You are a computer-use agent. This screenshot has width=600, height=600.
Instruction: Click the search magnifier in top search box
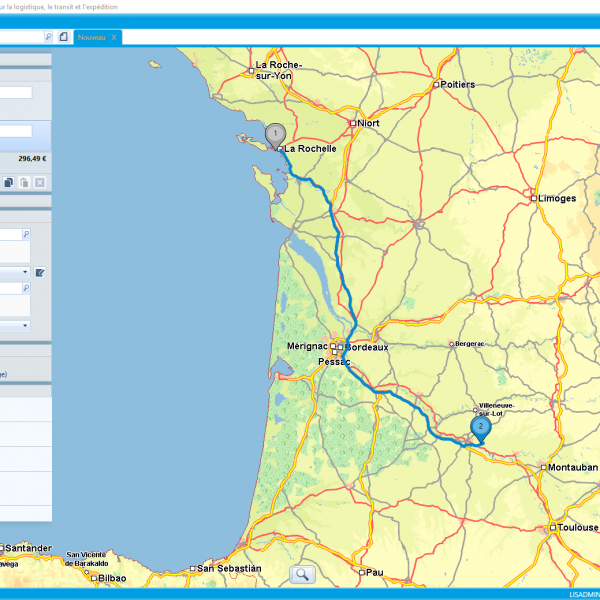[x=48, y=36]
